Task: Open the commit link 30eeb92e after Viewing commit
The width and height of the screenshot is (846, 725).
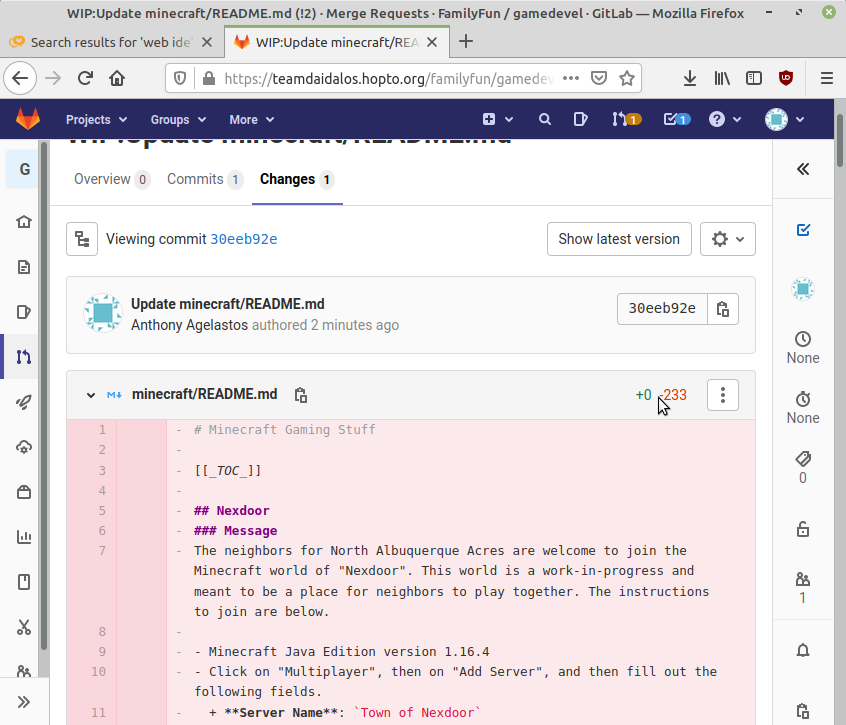Action: (x=243, y=239)
